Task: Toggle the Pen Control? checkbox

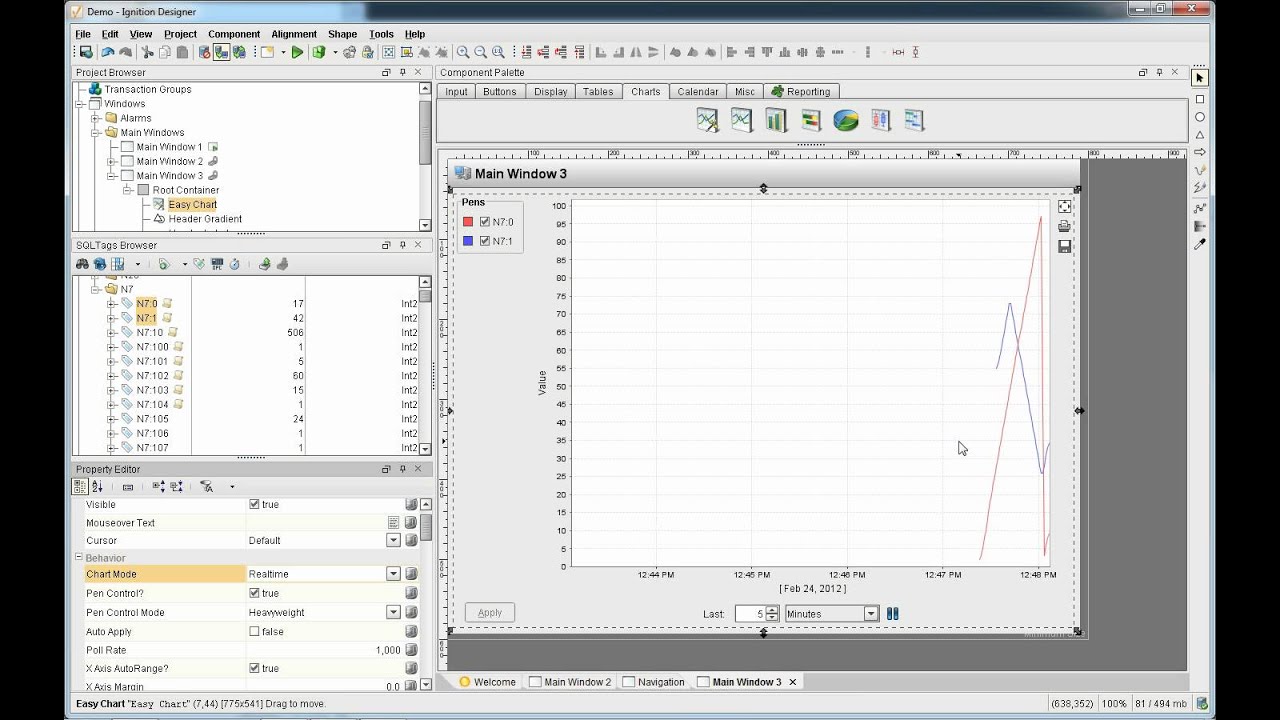Action: pos(254,593)
